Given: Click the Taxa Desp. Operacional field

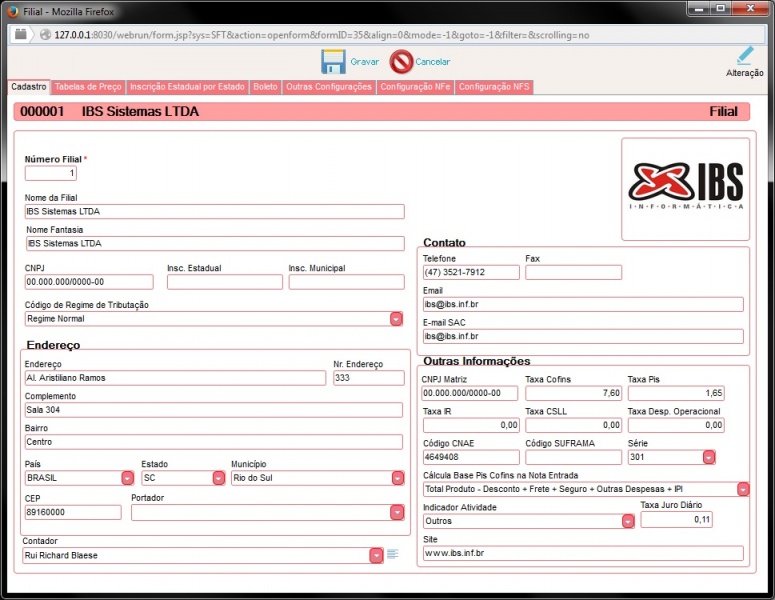Looking at the screenshot, I should coord(676,425).
